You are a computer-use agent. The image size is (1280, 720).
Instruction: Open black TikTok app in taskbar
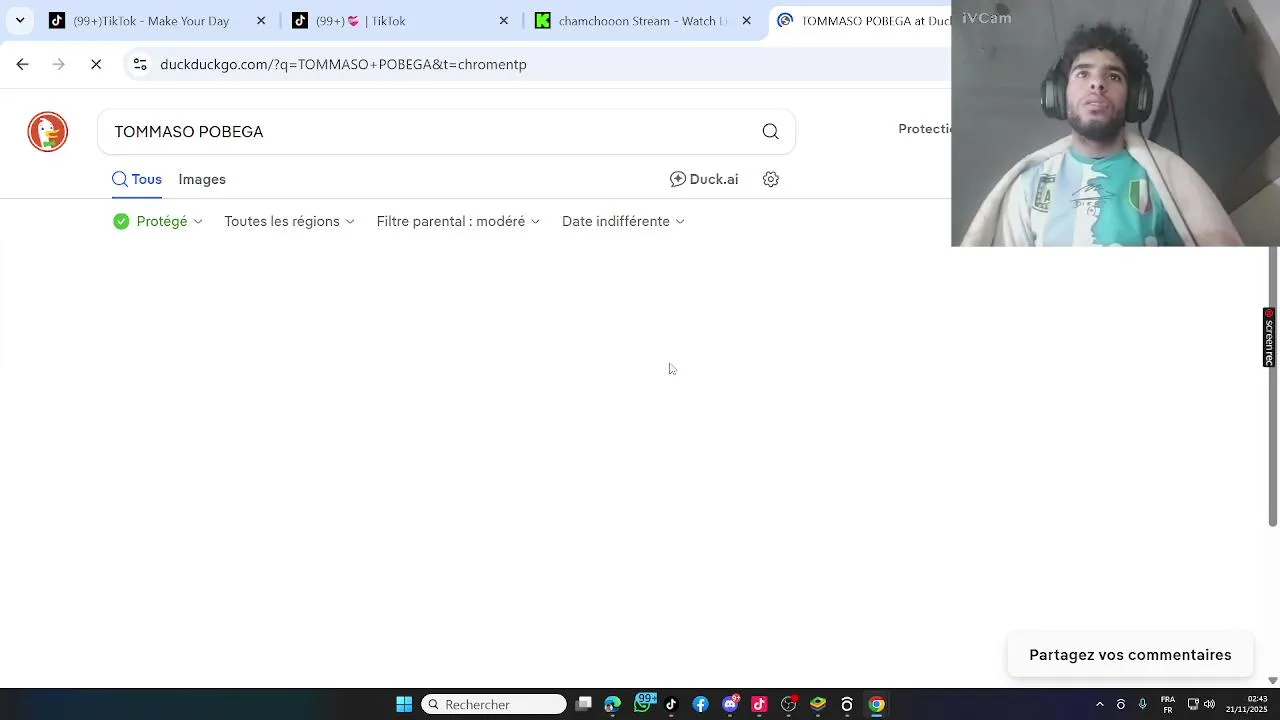[671, 704]
